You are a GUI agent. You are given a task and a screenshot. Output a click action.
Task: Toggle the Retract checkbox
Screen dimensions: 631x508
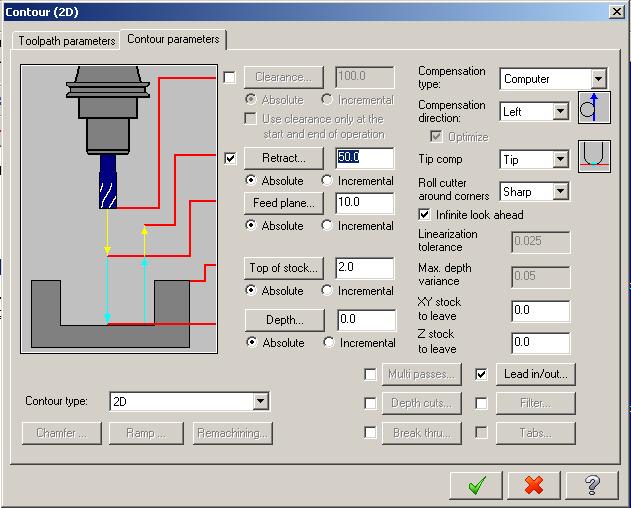click(230, 159)
